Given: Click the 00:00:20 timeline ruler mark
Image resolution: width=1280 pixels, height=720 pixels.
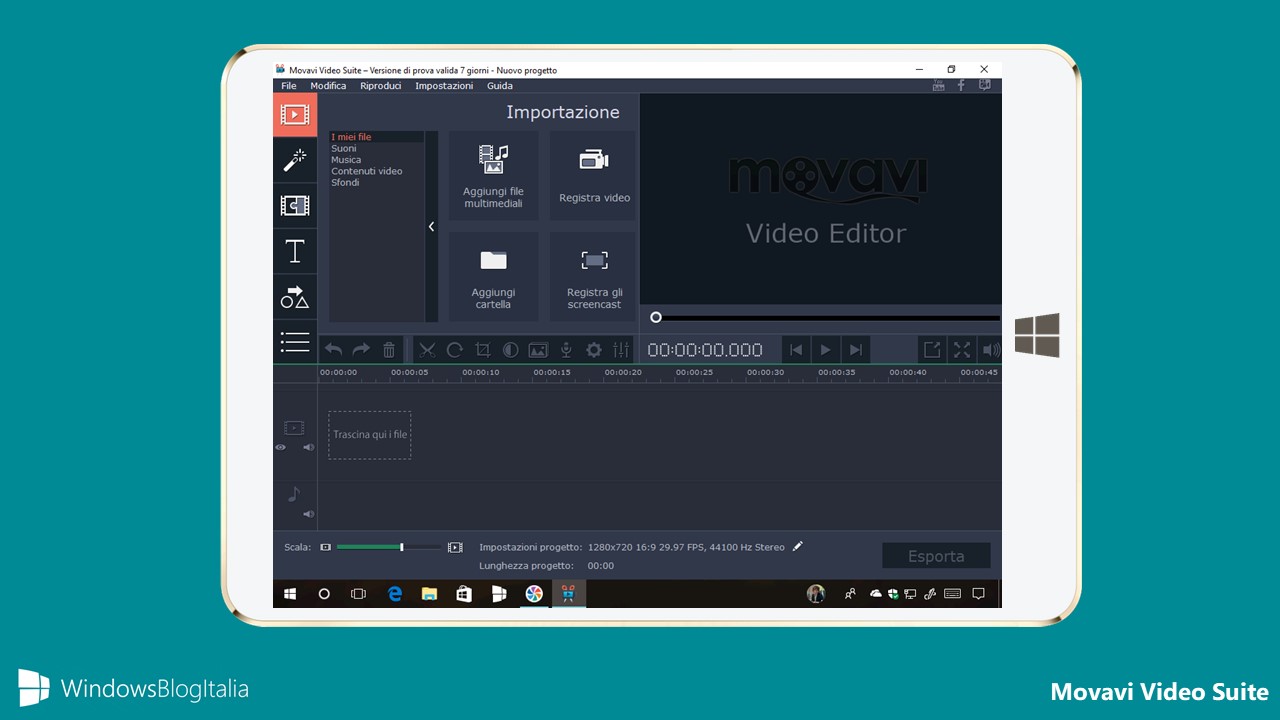Looking at the screenshot, I should [x=623, y=372].
